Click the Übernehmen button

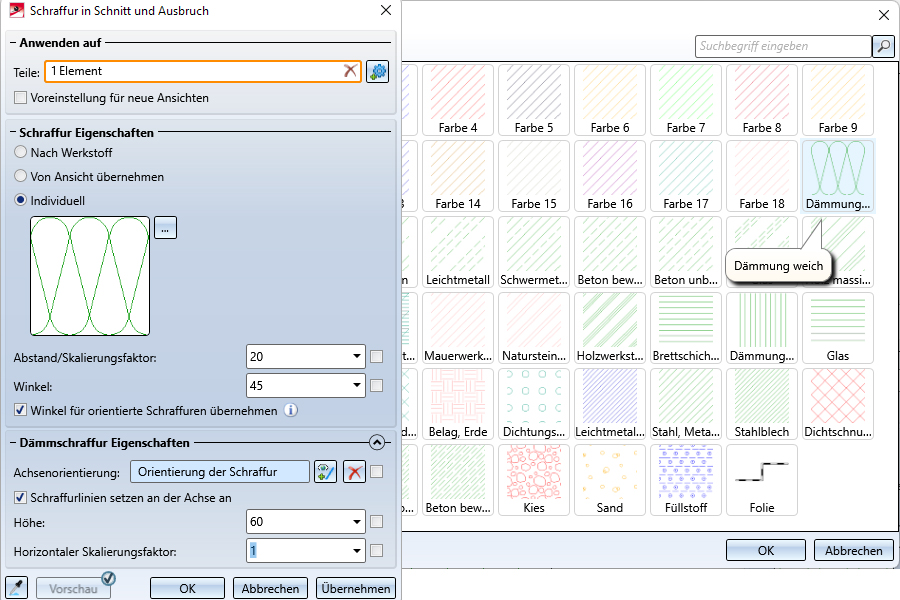(x=355, y=589)
